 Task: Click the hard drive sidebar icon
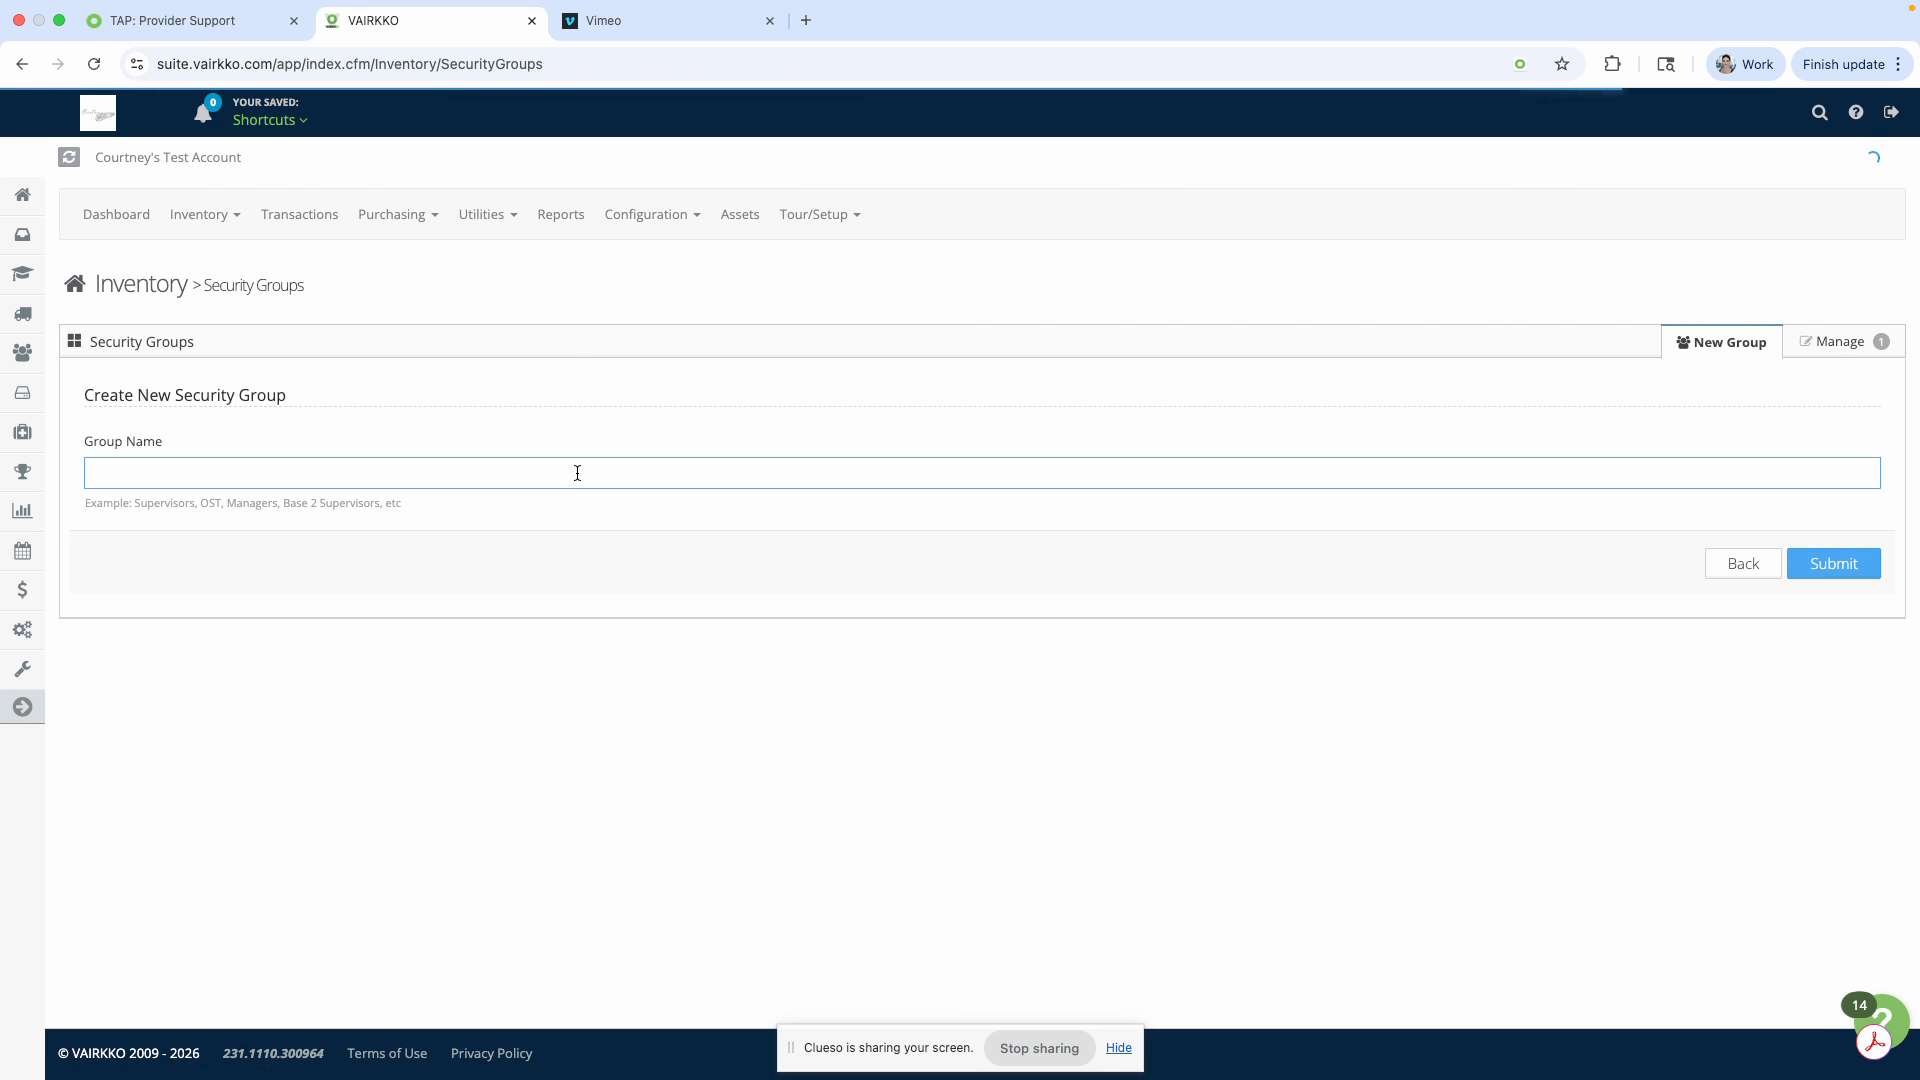coord(22,393)
